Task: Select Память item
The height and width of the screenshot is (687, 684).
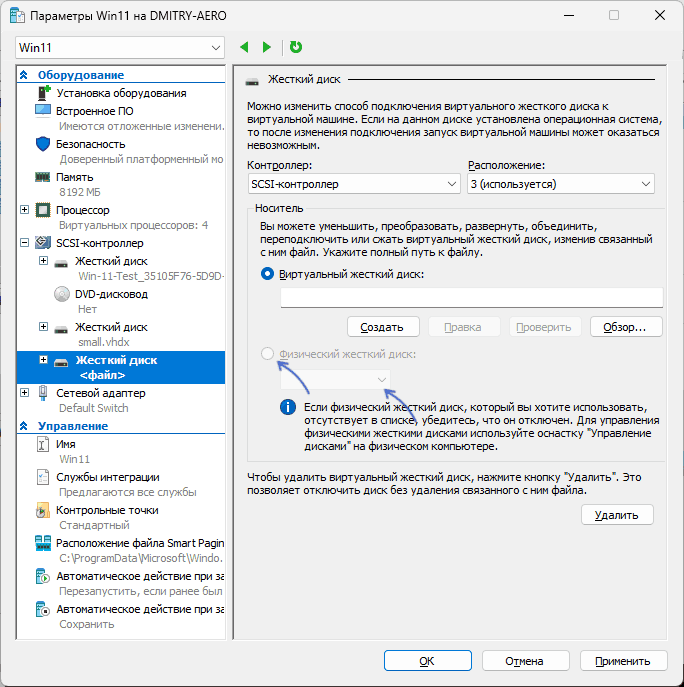Action: coord(74,177)
